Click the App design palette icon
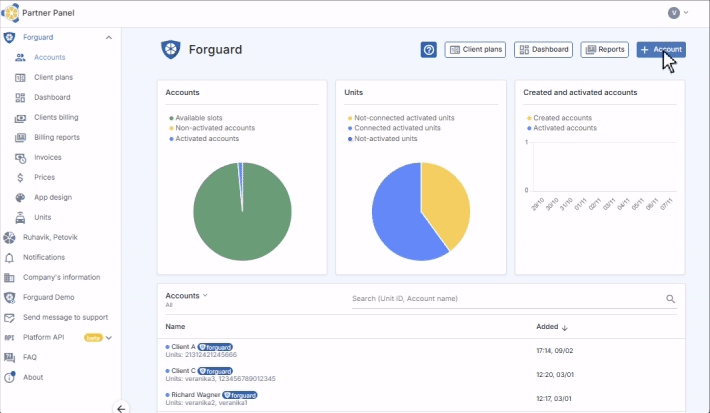Screen dimensions: 710x413 [x=20, y=197]
